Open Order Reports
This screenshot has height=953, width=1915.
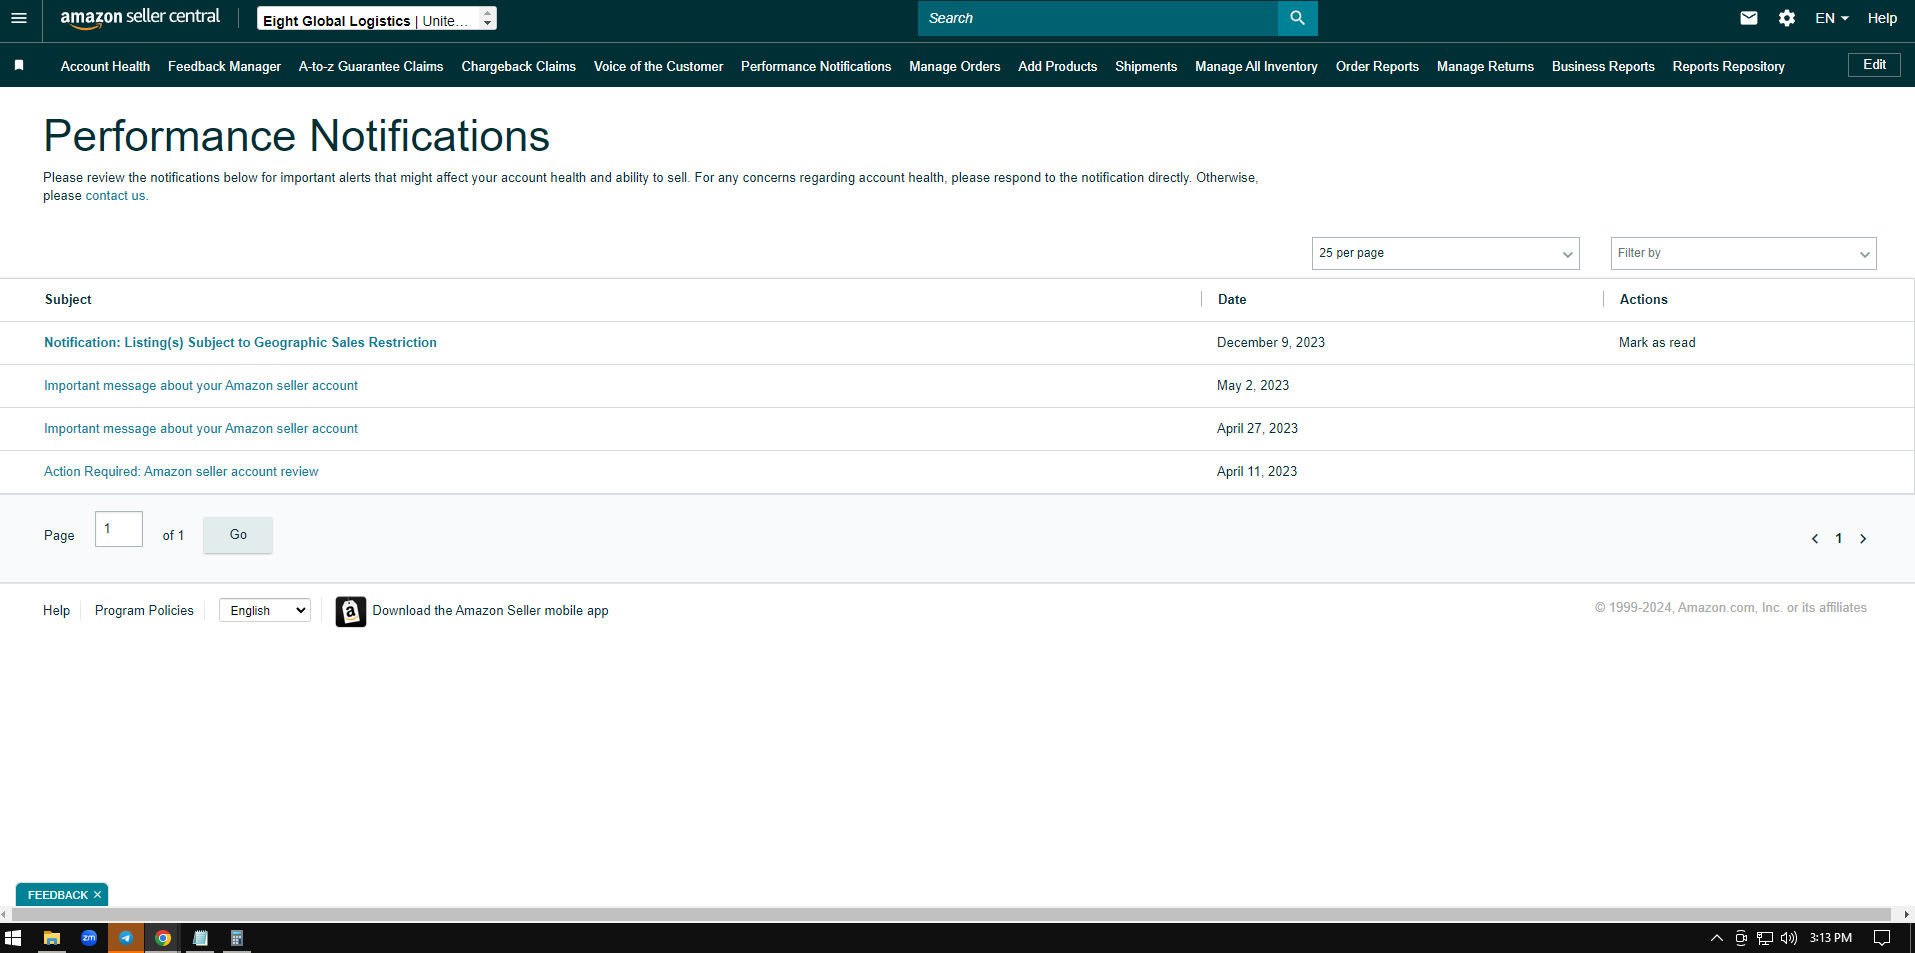pyautogui.click(x=1377, y=66)
